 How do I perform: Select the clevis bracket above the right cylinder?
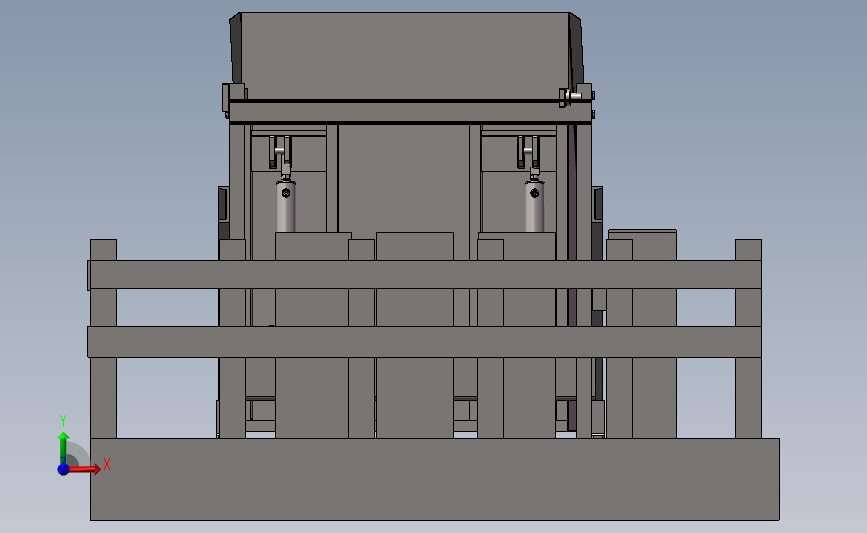pyautogui.click(x=529, y=152)
